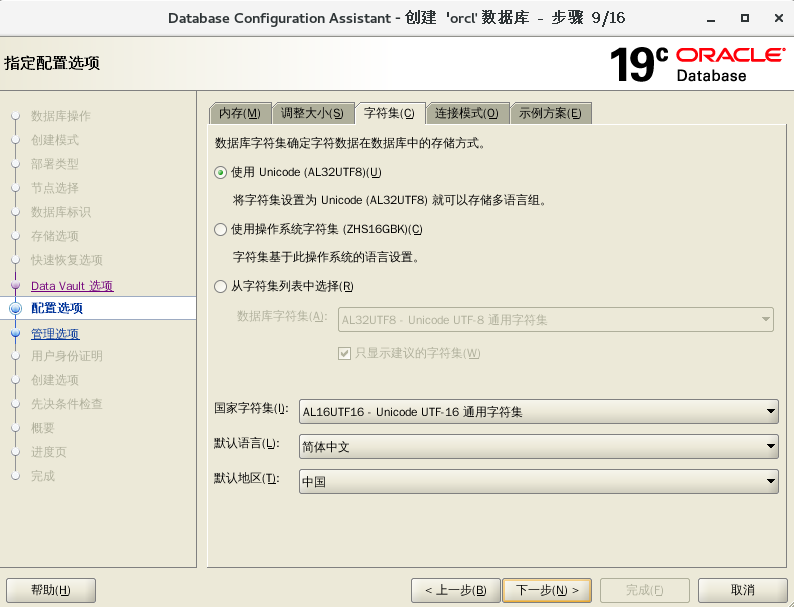Expand the 默认语言 dropdown list
The height and width of the screenshot is (607, 794).
(538, 447)
